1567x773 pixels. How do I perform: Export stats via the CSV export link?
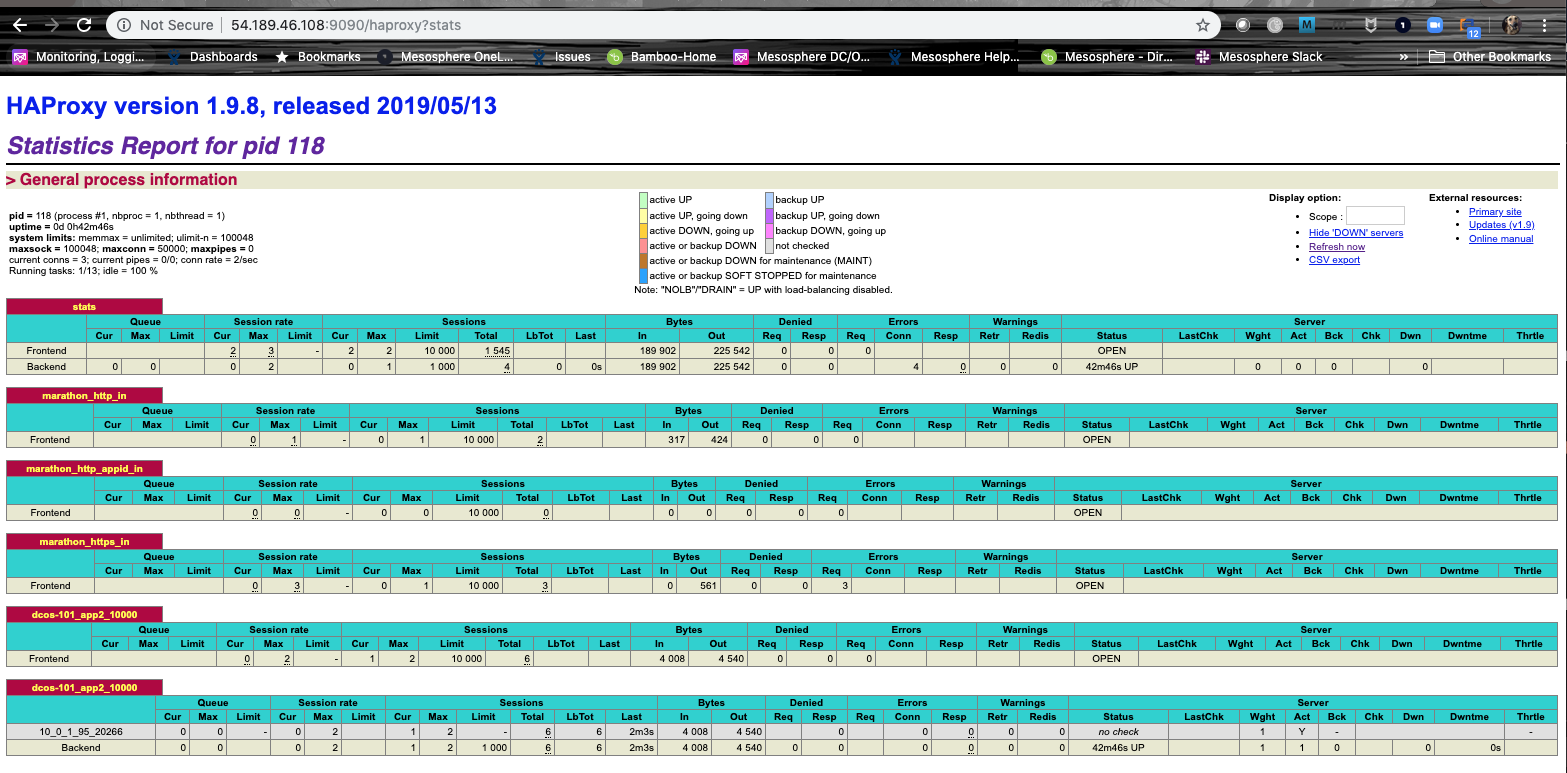(x=1334, y=260)
